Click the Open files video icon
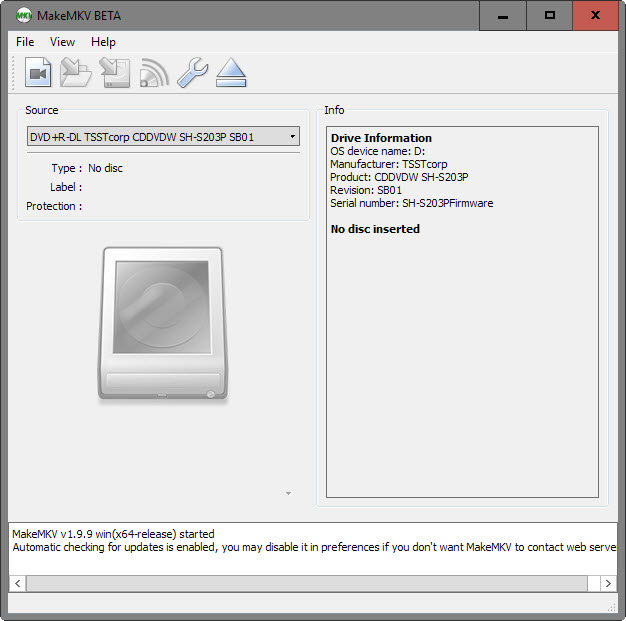 click(38, 72)
